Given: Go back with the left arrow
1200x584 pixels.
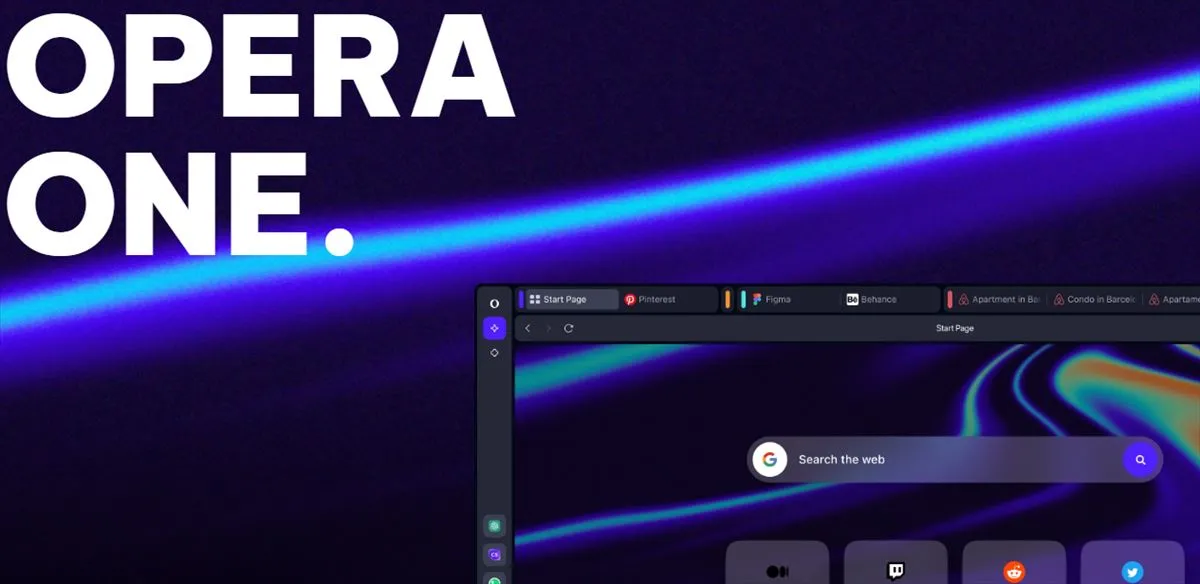Looking at the screenshot, I should tap(528, 328).
